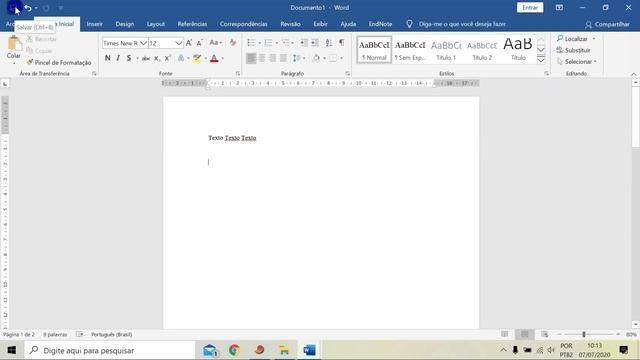Open the Layout tab

156,24
